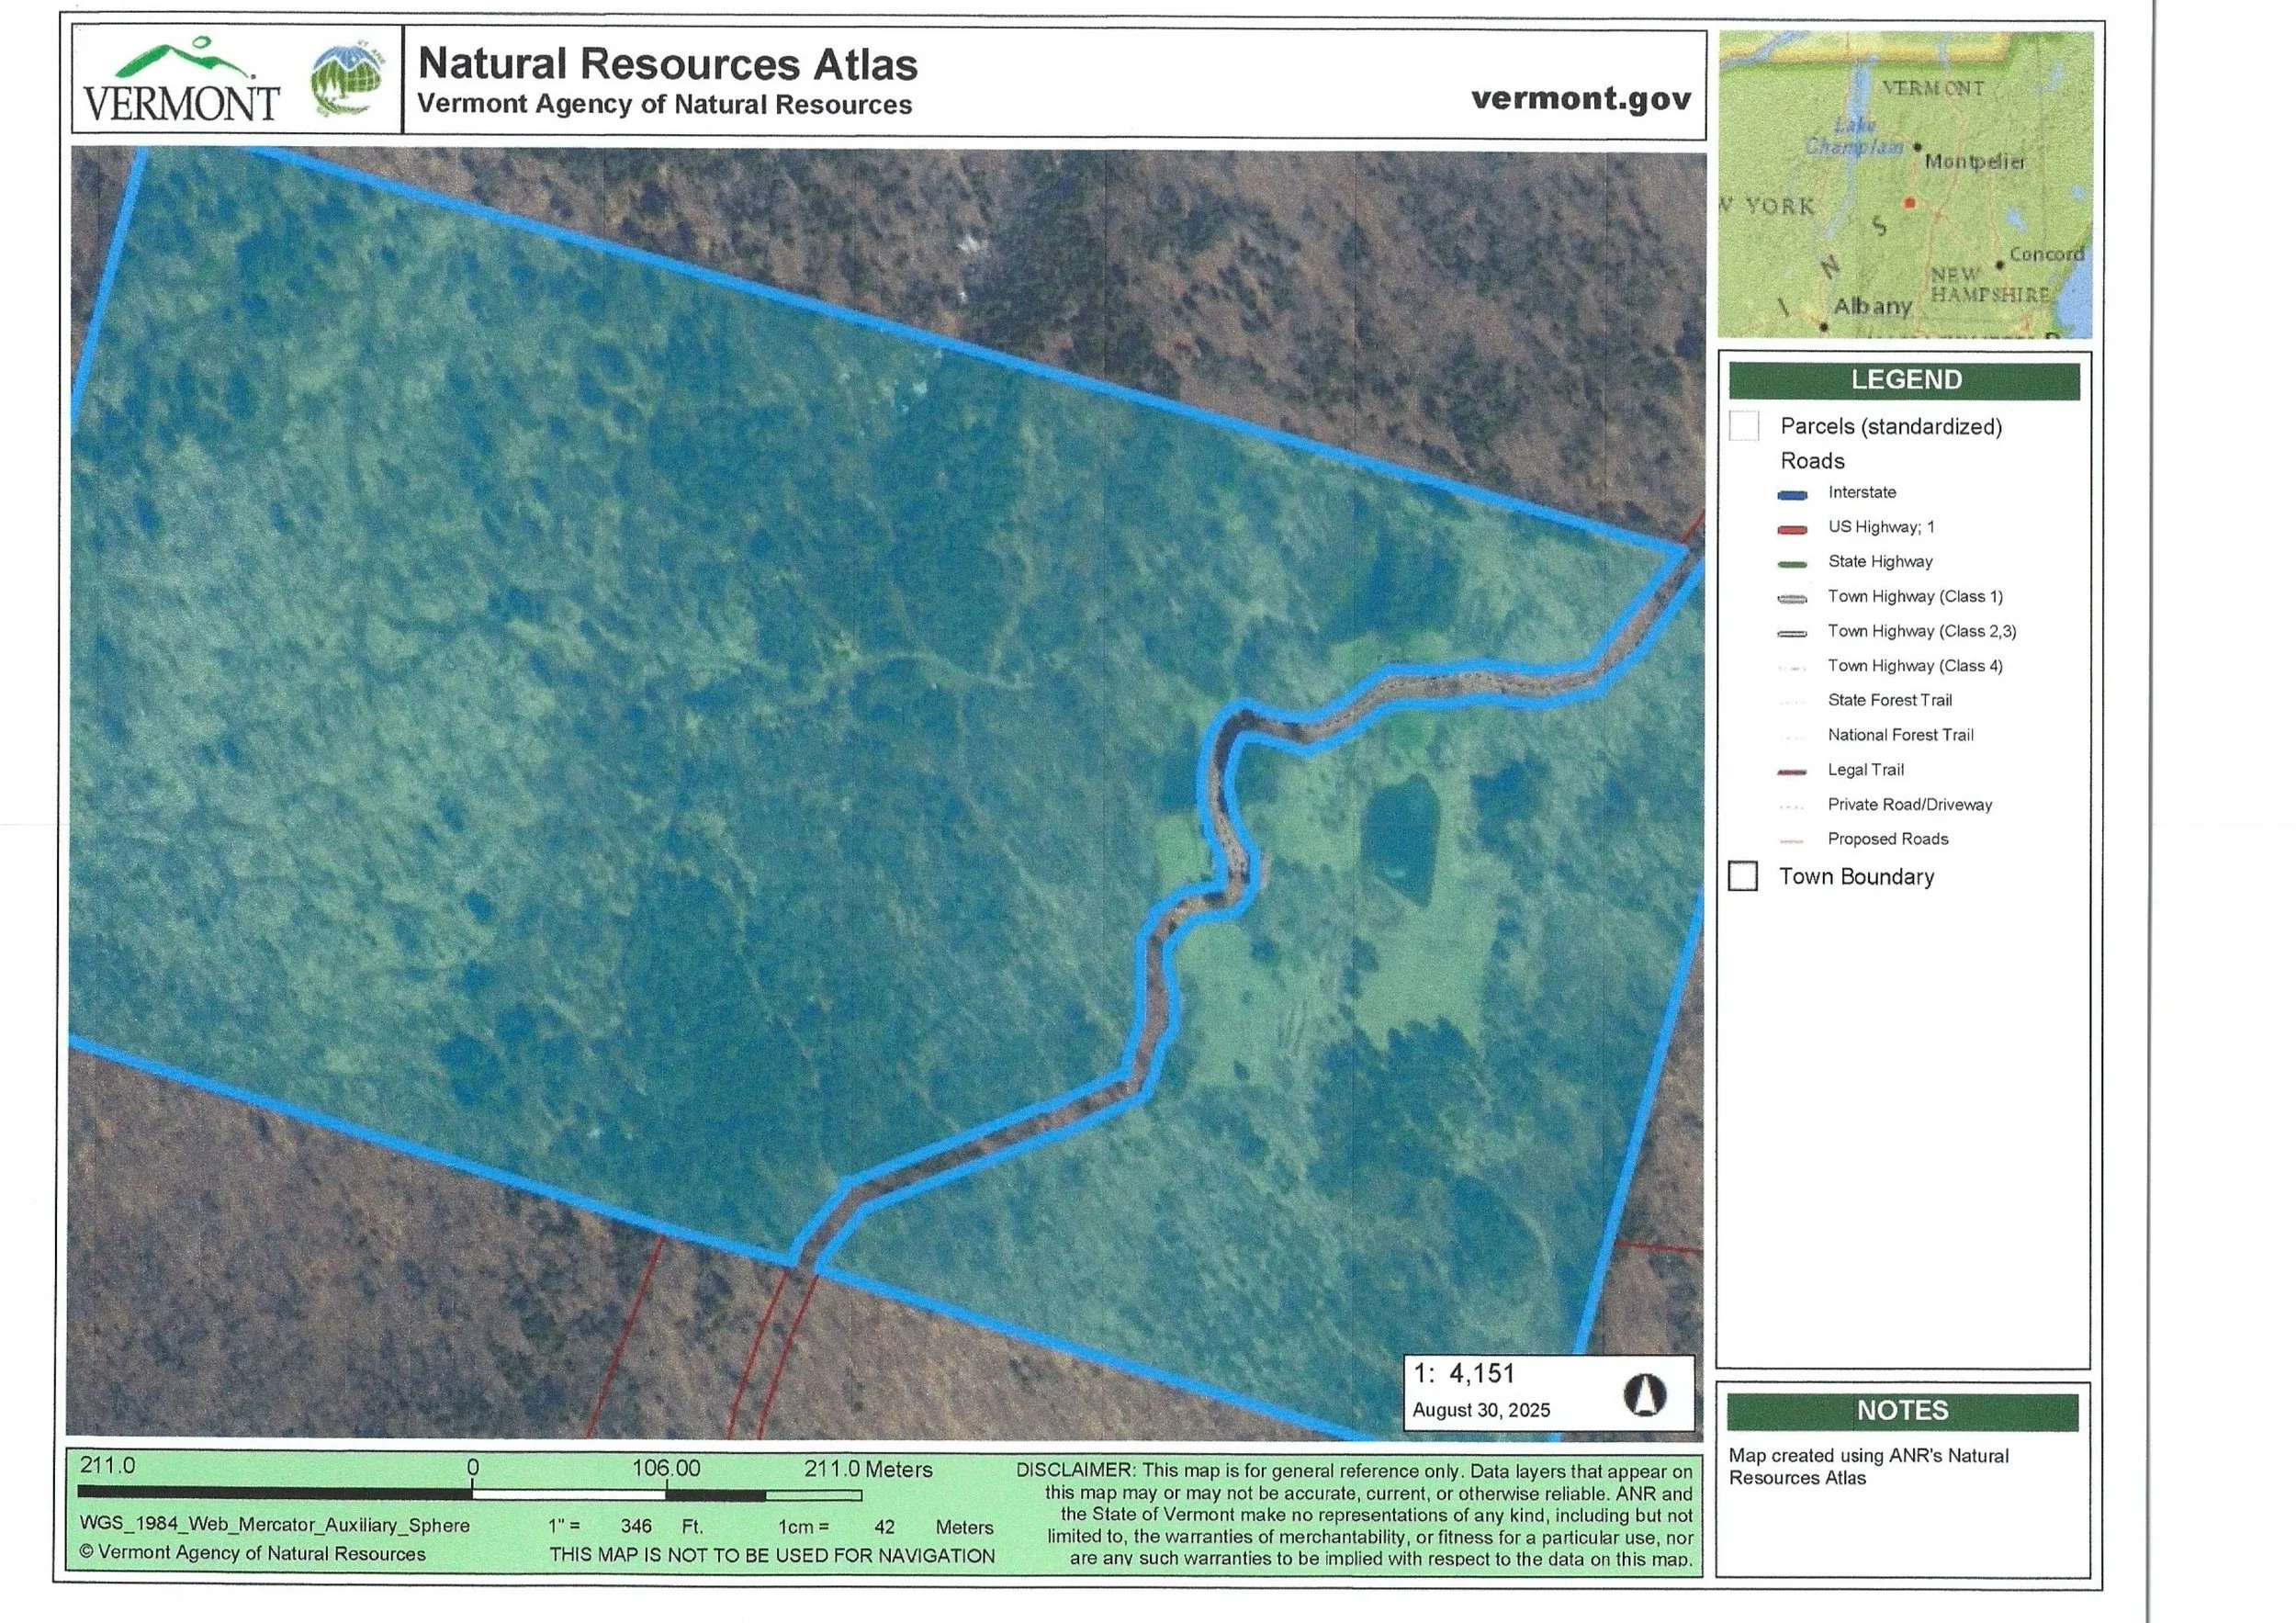Click the scale bar at zero mark

tap(473, 1494)
